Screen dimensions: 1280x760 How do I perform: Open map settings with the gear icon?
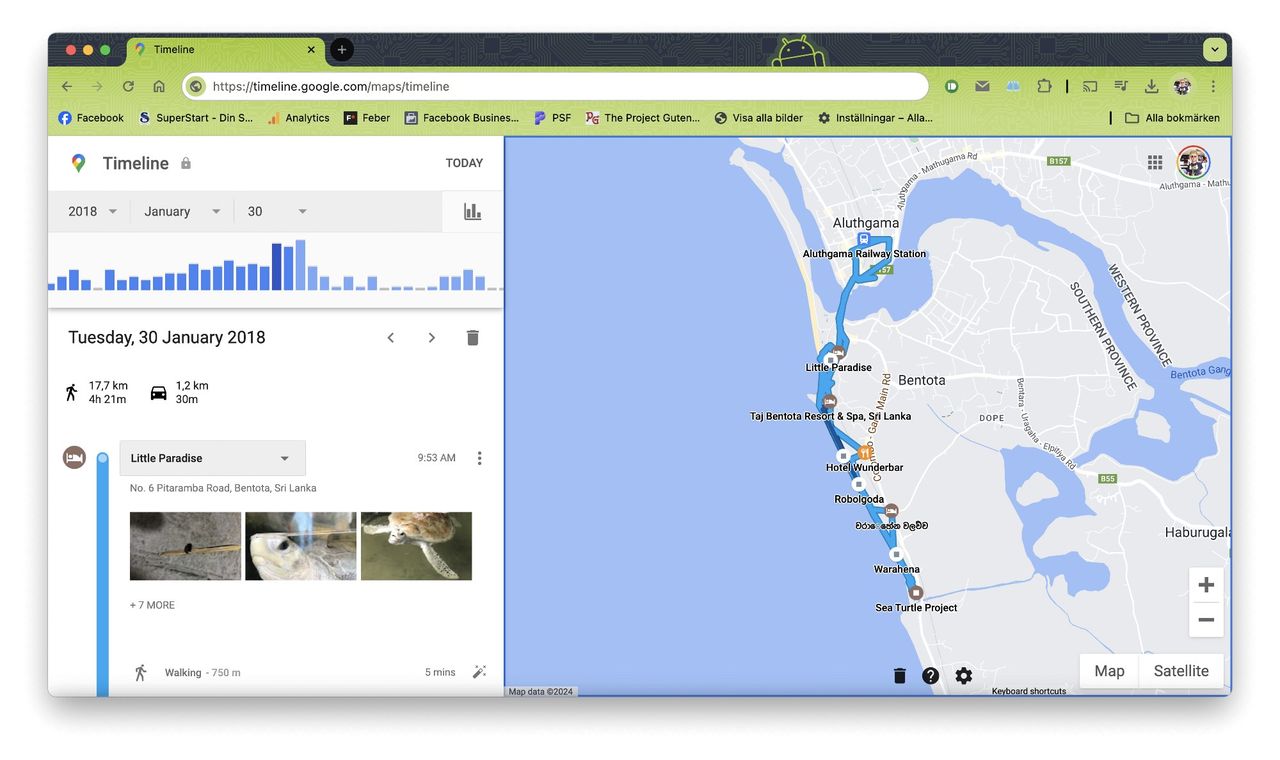click(x=963, y=675)
